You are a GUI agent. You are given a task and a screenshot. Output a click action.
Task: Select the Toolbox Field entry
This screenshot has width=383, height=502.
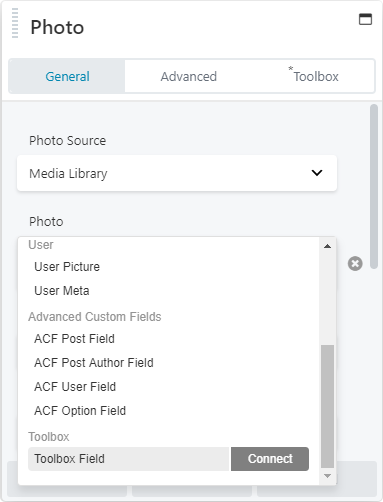pos(129,459)
